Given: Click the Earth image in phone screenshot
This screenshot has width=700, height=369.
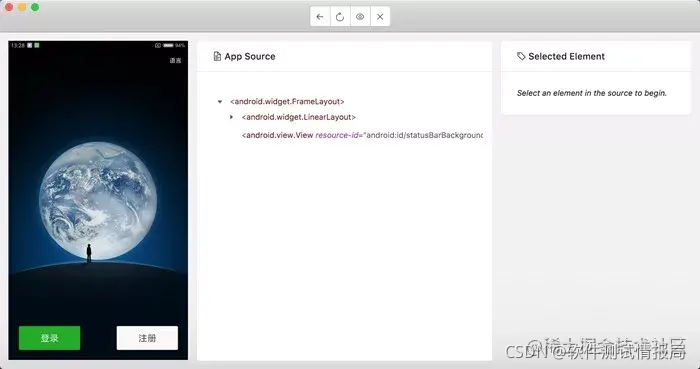Looking at the screenshot, I should pos(98,201).
